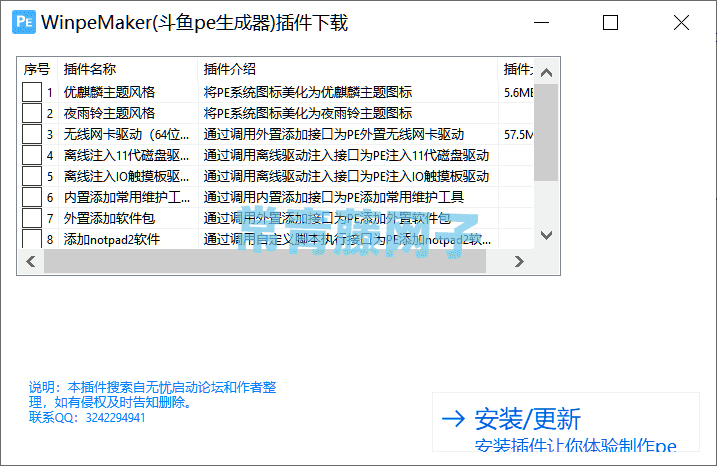Screen dimensions: 717x466
Task: Select plugin name 外置添加软件包
Action: coord(109,219)
